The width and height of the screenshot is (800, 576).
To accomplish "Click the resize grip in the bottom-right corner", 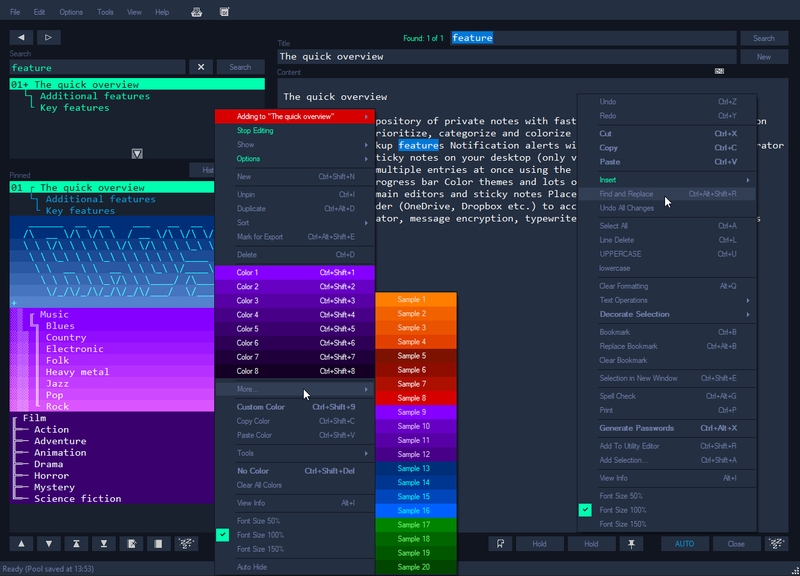I will (795, 571).
